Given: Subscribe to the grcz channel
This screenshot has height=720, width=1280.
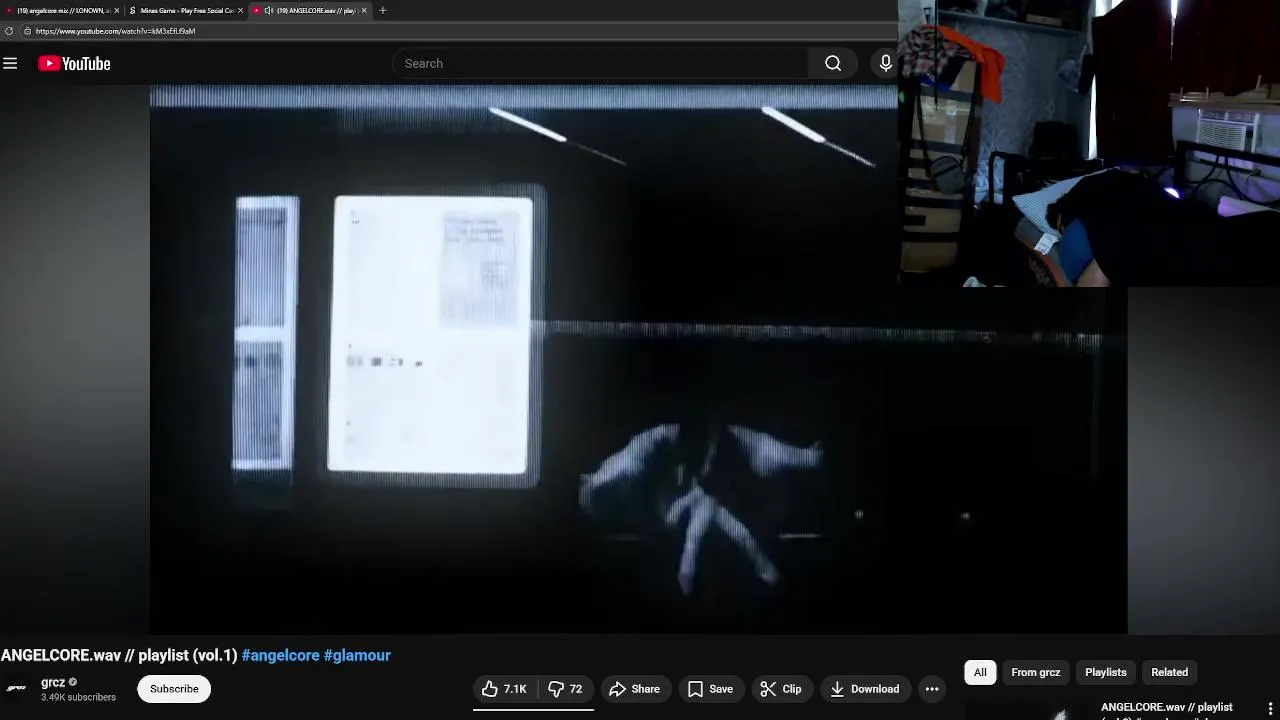Looking at the screenshot, I should 174,689.
